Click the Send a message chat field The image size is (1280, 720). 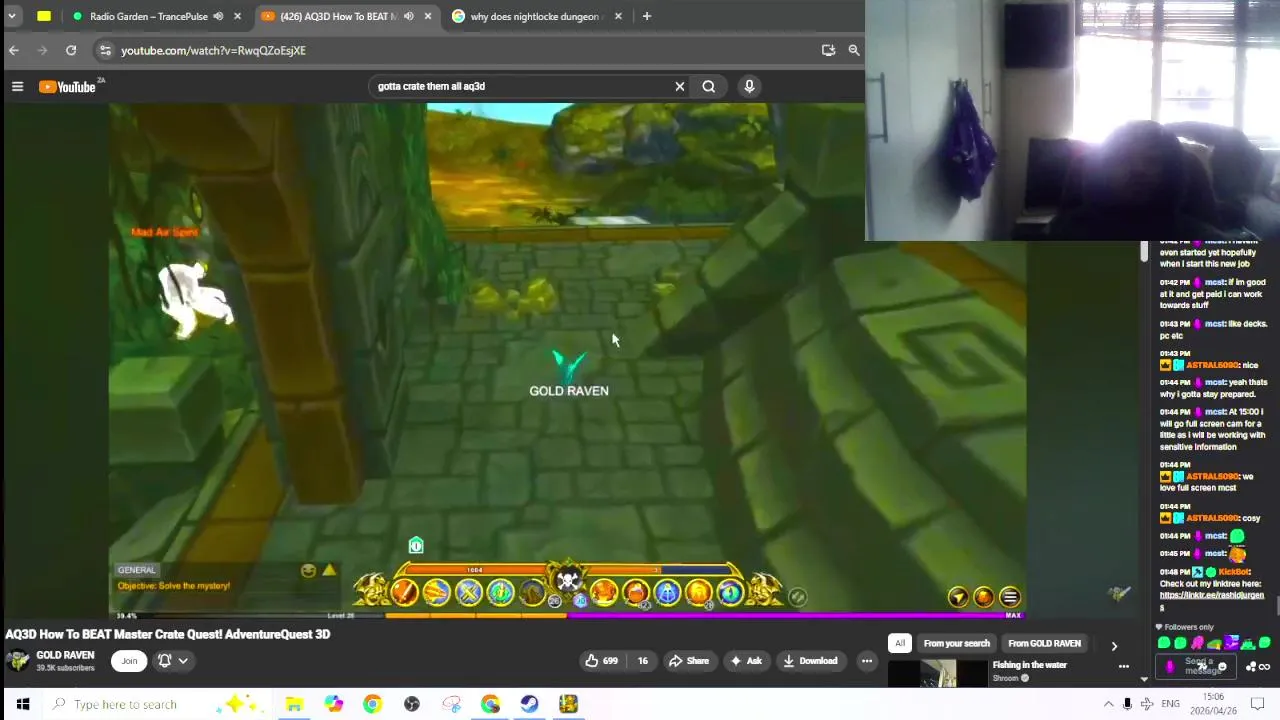click(1198, 666)
